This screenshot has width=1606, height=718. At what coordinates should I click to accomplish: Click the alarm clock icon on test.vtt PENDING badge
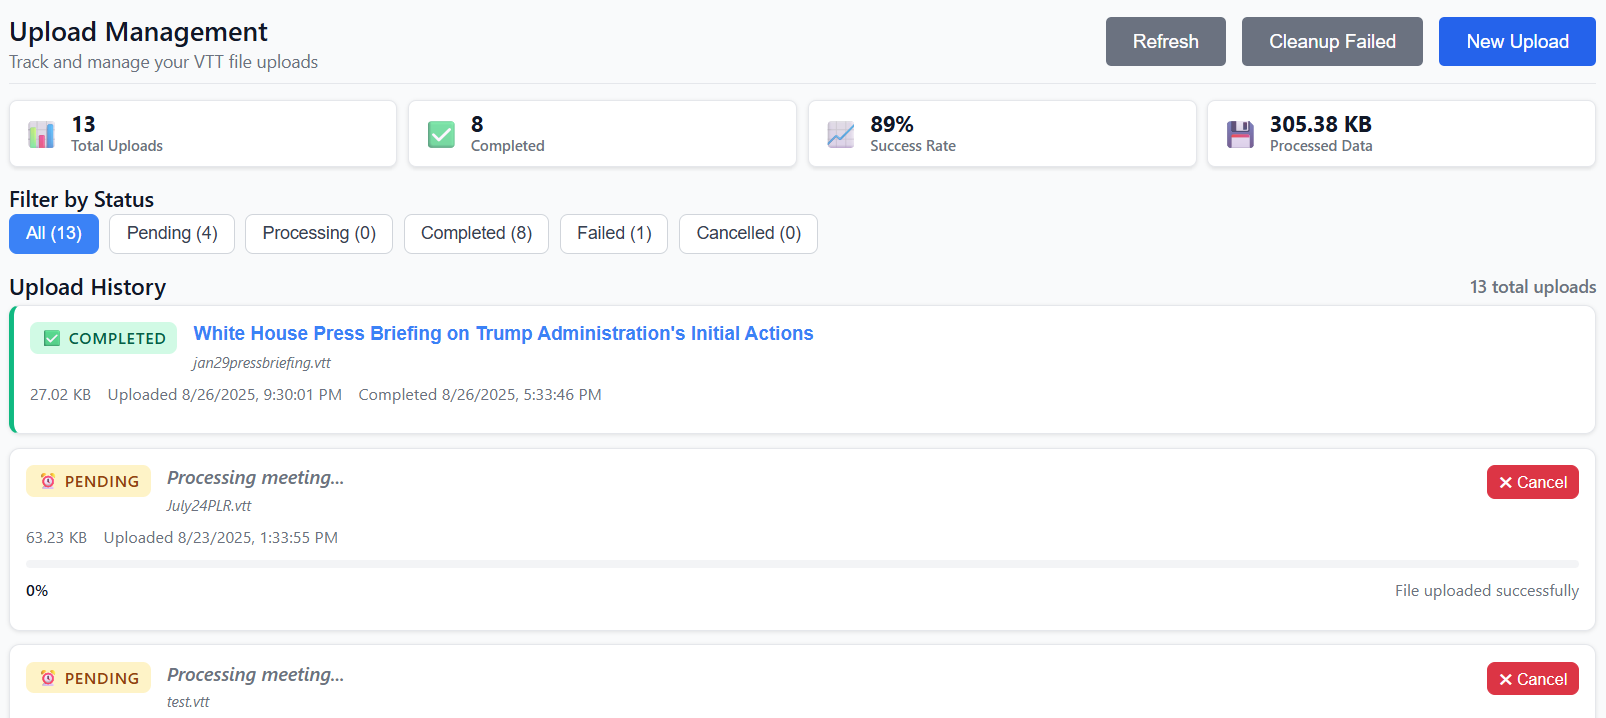click(x=47, y=678)
